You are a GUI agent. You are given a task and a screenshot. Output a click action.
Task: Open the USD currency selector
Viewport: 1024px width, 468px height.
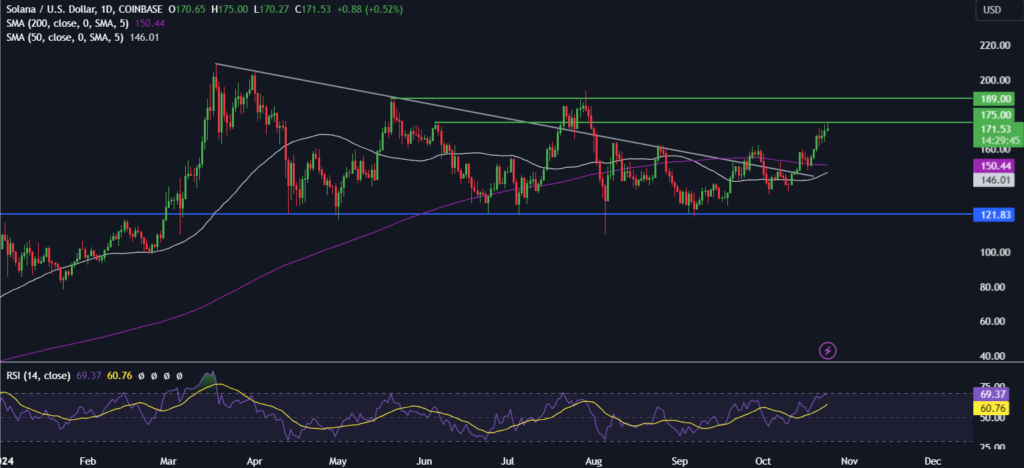click(x=992, y=10)
